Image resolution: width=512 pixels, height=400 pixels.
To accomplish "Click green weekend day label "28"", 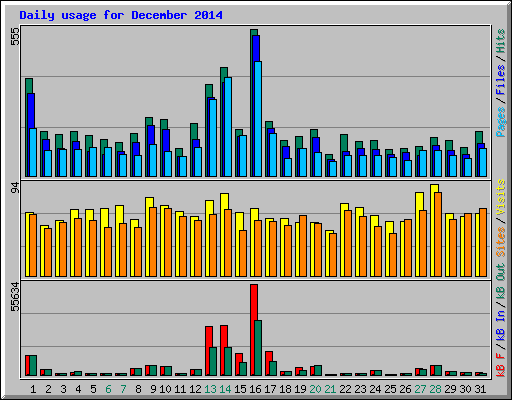I will point(435,389).
